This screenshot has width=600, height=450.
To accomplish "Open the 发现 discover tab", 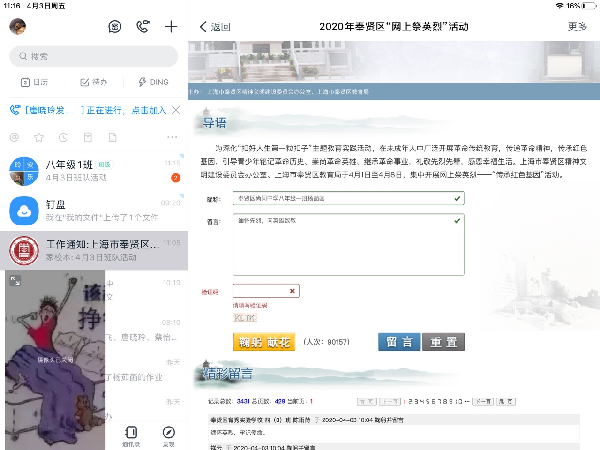I will tap(168, 436).
